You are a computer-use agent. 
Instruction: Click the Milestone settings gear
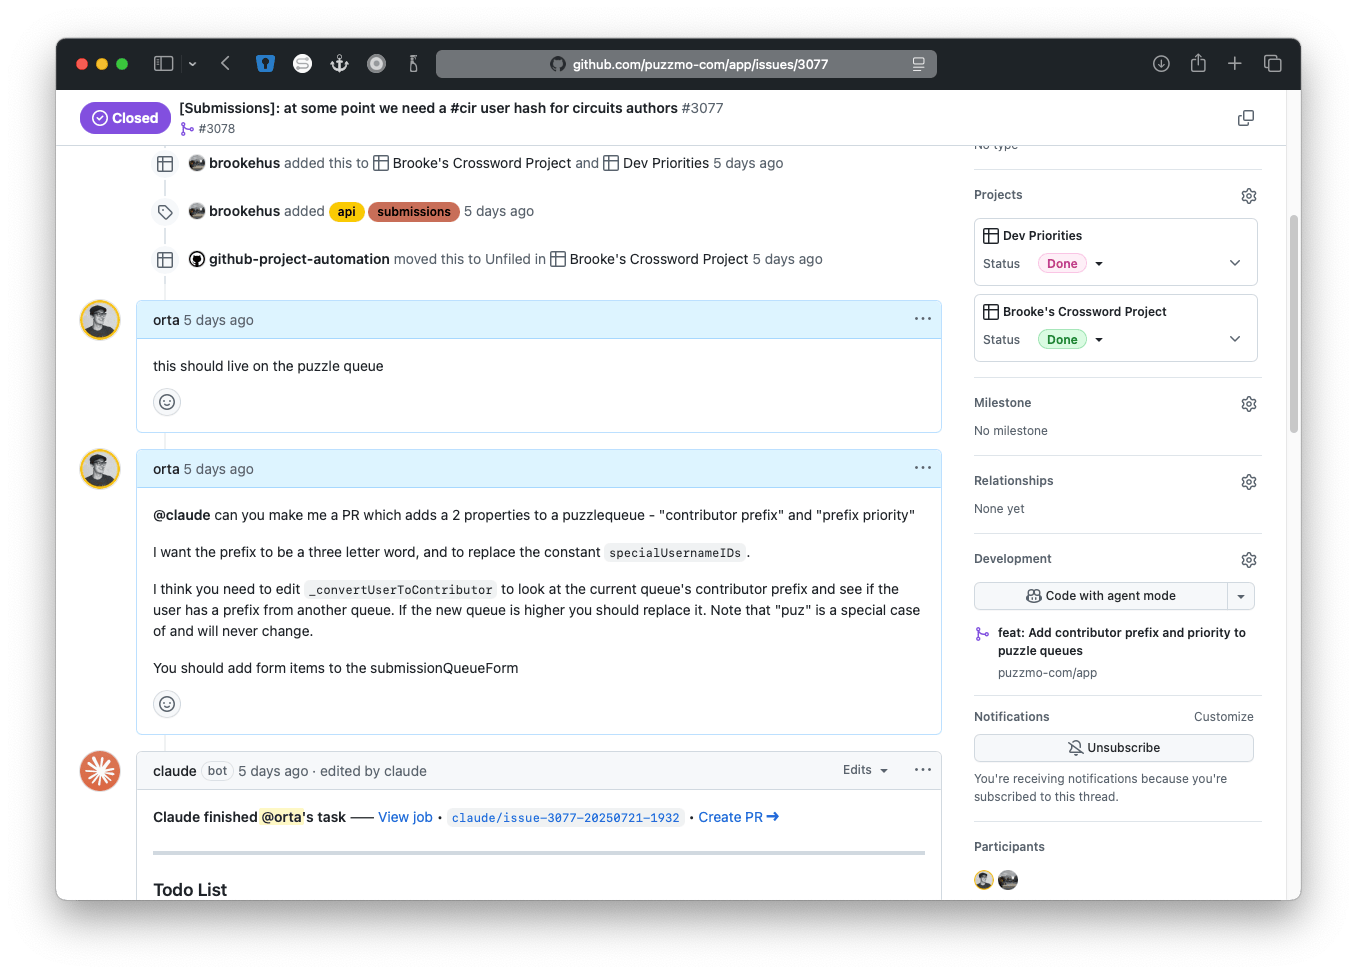(x=1248, y=403)
